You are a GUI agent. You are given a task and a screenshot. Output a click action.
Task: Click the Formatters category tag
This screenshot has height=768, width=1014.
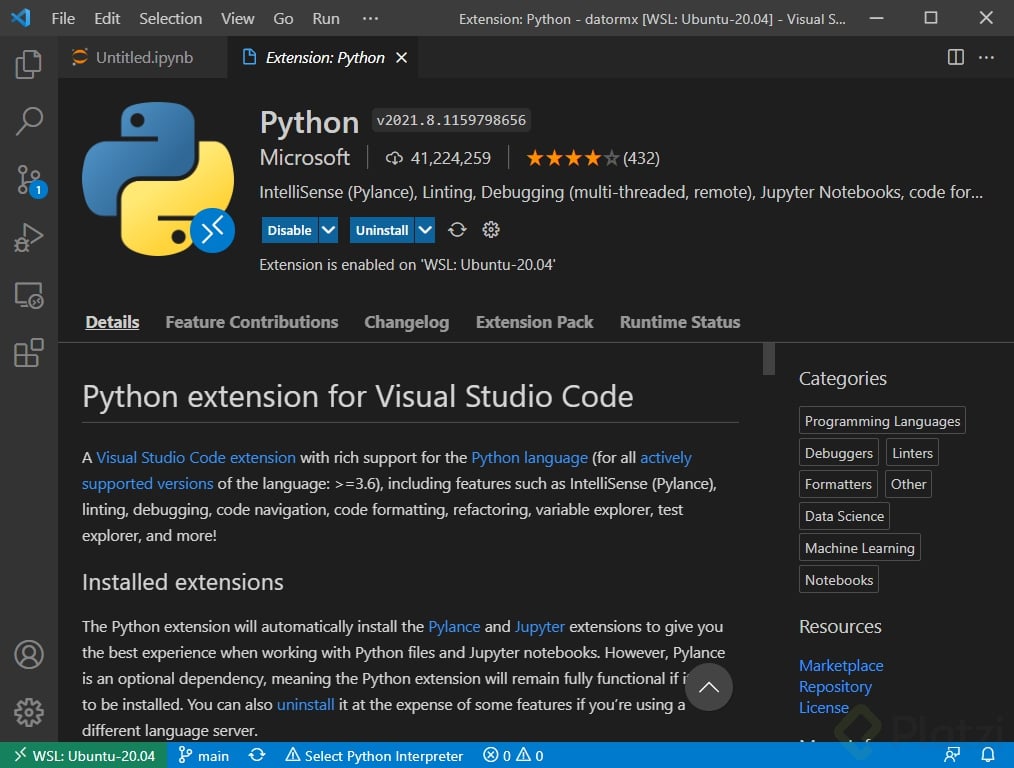(838, 484)
